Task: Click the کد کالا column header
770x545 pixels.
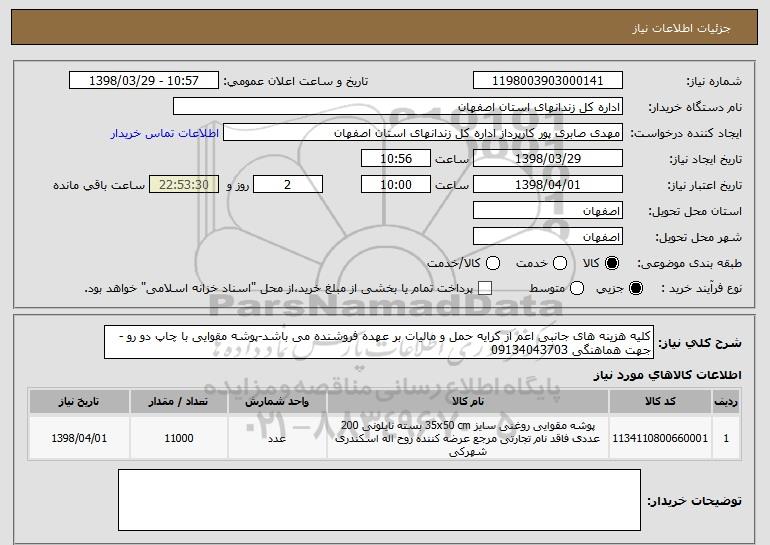Action: click(x=660, y=402)
